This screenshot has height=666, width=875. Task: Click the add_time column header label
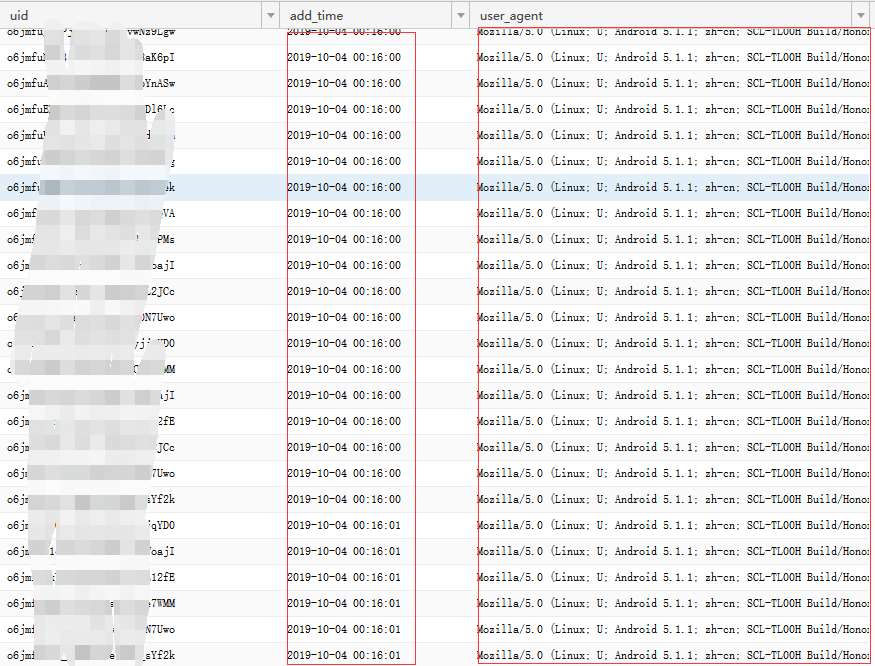(316, 16)
